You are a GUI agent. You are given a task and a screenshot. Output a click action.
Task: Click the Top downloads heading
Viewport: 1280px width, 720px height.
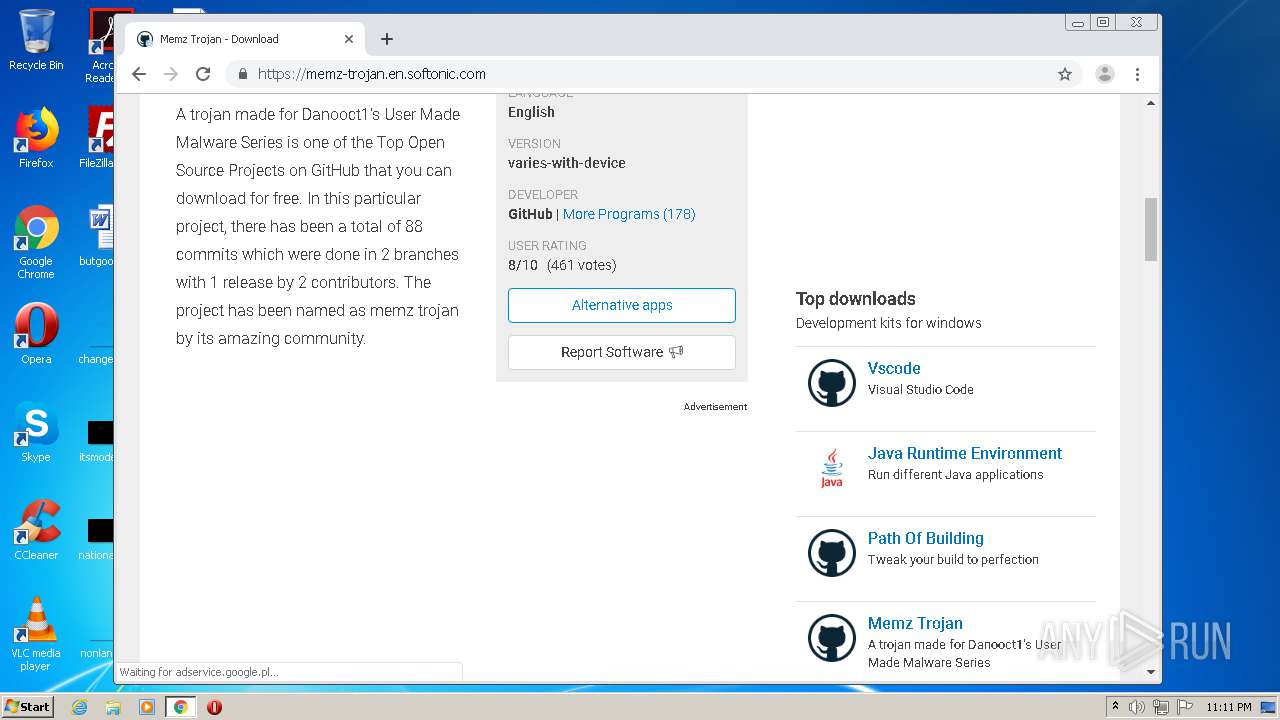pos(856,298)
